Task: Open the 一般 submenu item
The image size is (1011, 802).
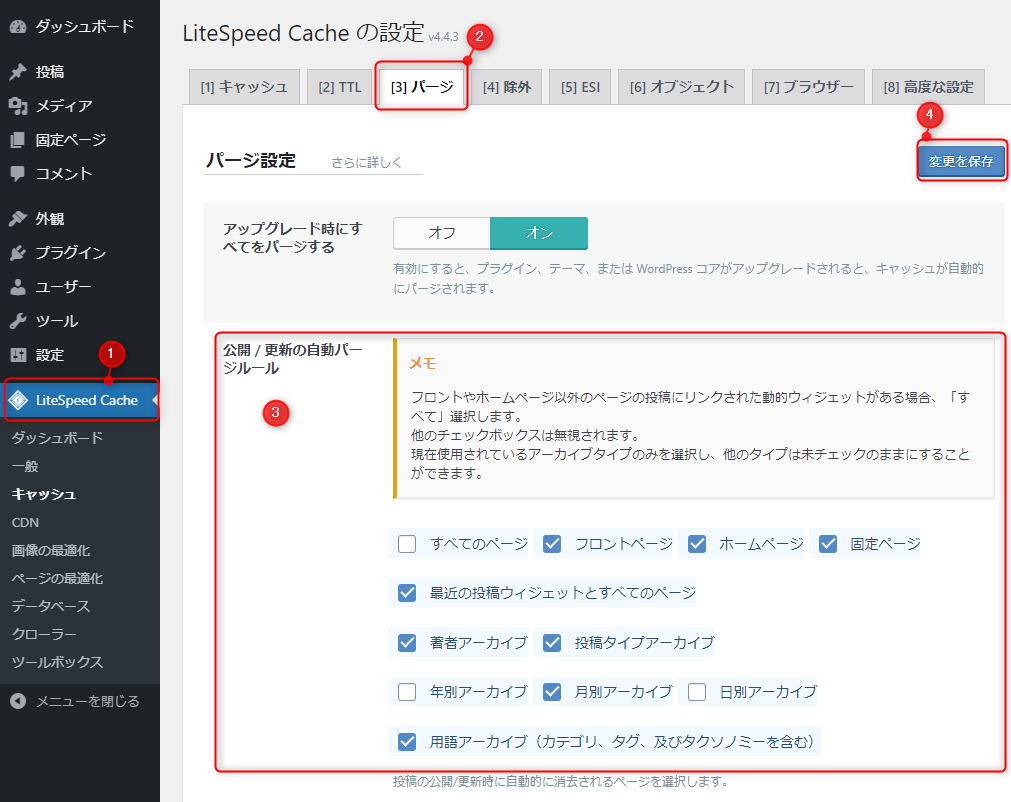Action: point(25,466)
